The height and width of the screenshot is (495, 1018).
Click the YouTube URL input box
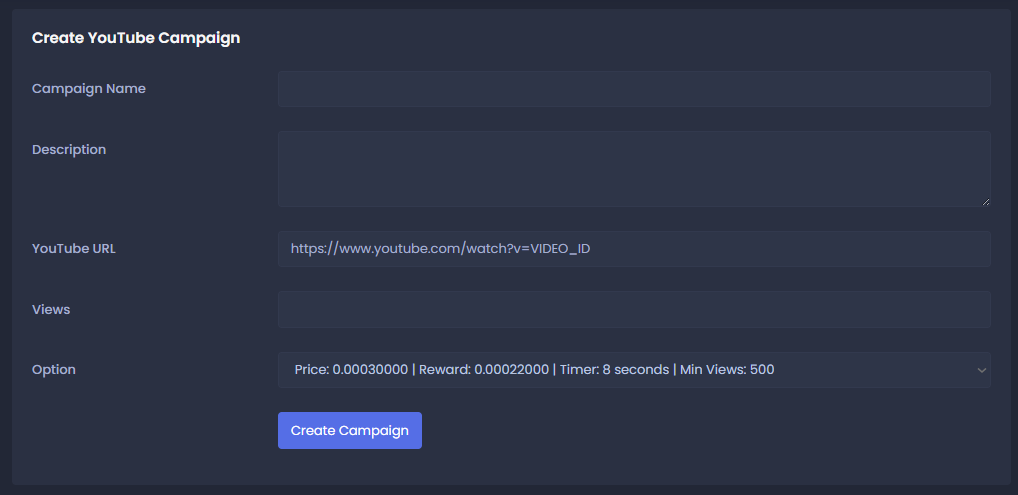tap(634, 249)
